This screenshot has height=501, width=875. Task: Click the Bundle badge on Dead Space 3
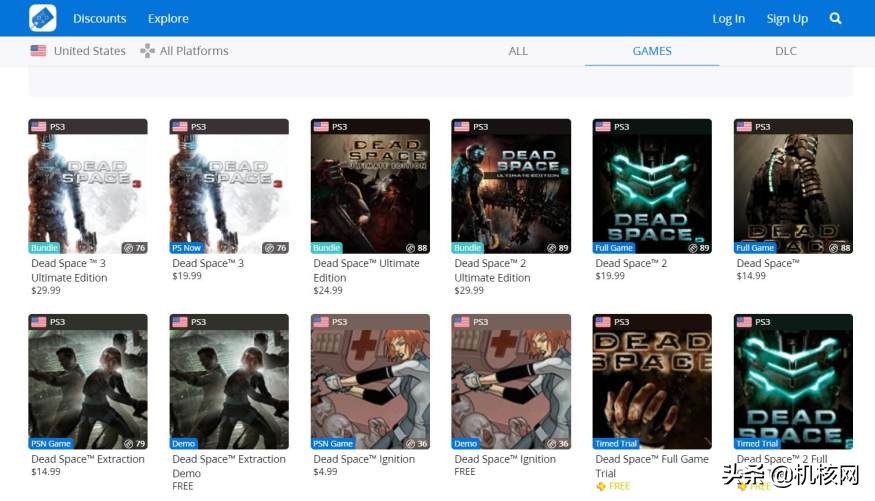click(45, 248)
